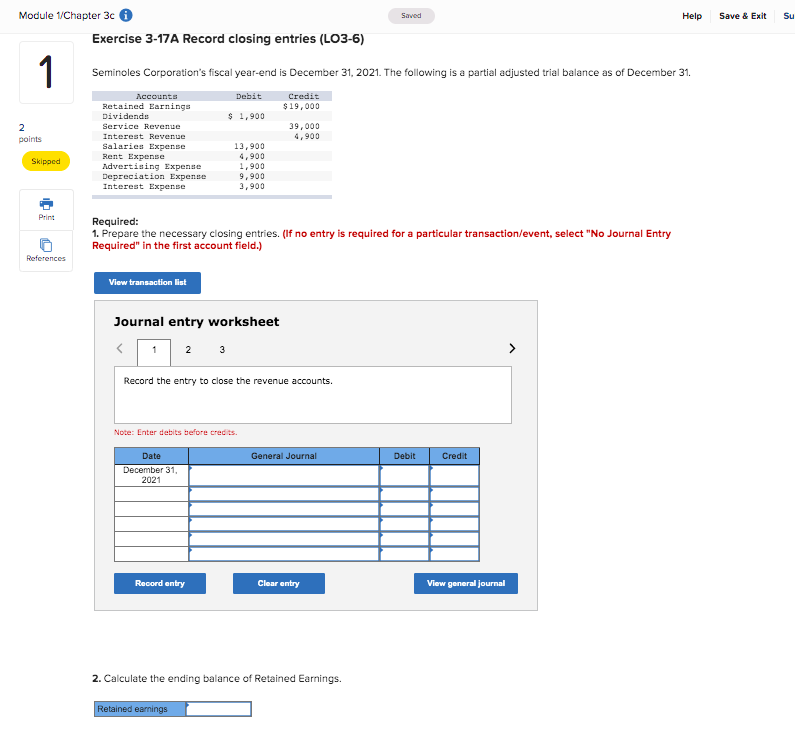The height and width of the screenshot is (742, 795).
Task: Click fifth row Credit cell
Action: (454, 539)
